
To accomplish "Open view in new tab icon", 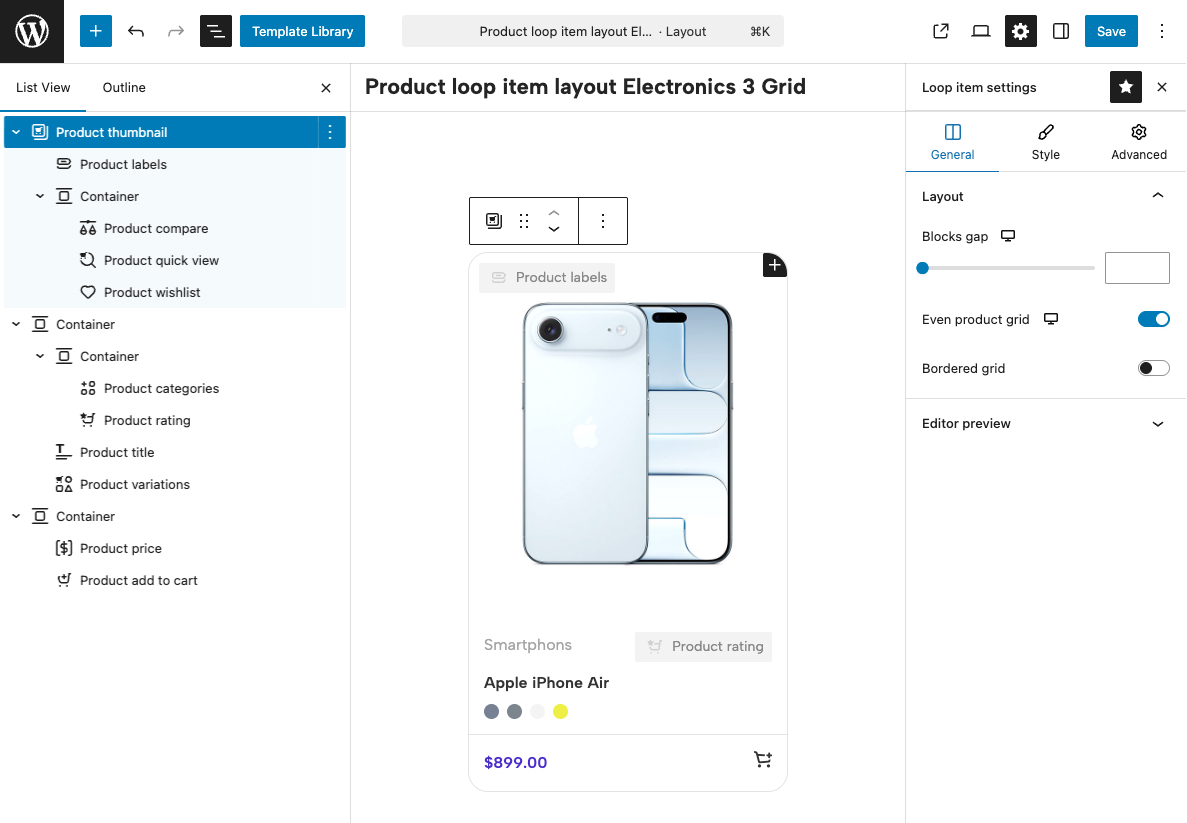I will (x=941, y=31).
